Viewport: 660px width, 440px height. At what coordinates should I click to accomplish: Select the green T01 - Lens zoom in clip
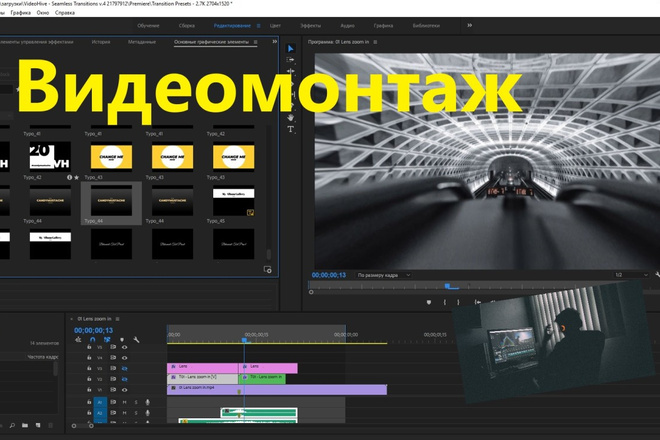(262, 379)
